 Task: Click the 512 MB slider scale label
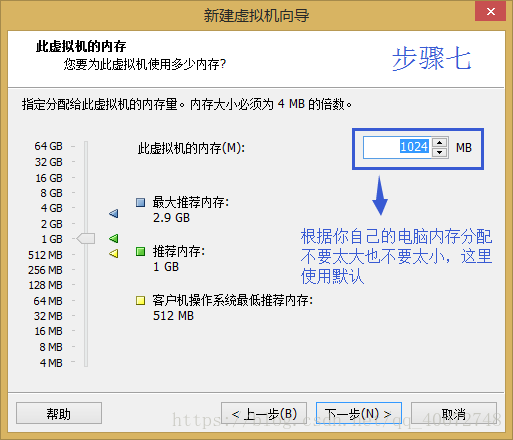pyautogui.click(x=45, y=255)
